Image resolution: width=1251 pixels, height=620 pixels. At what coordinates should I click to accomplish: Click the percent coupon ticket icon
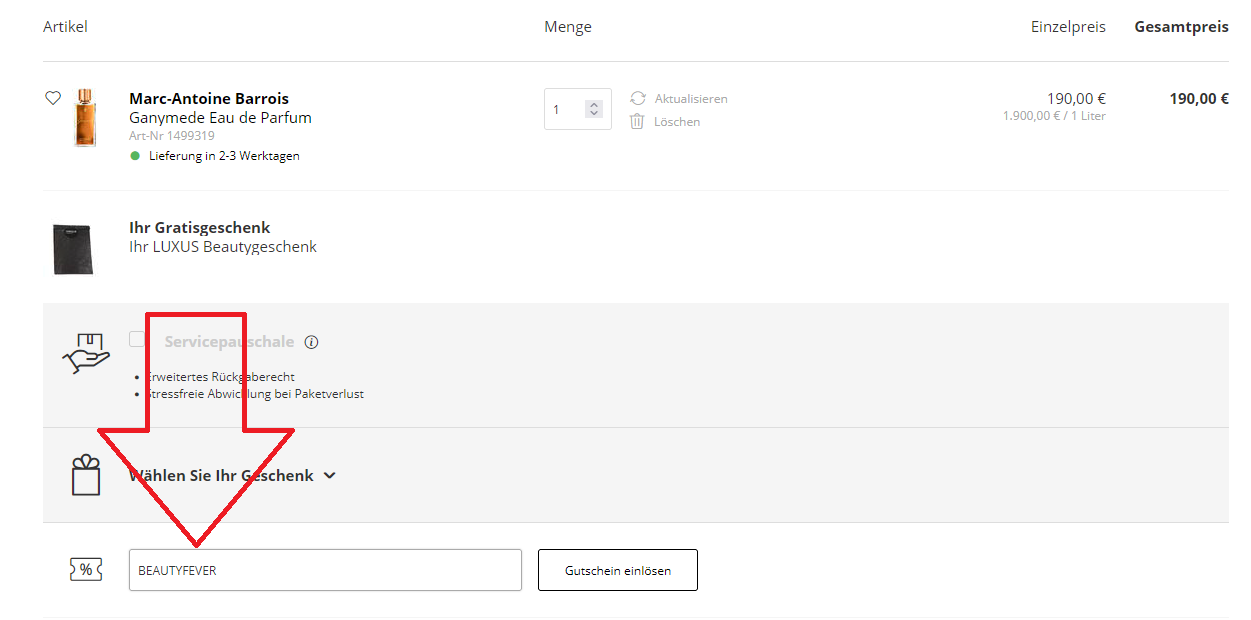click(x=86, y=570)
